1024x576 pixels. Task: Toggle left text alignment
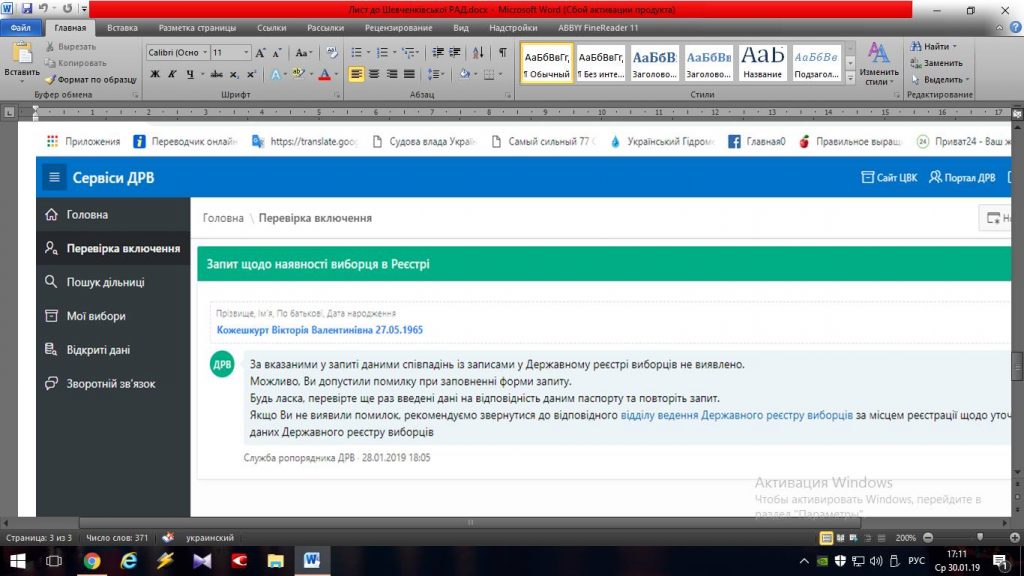(357, 74)
